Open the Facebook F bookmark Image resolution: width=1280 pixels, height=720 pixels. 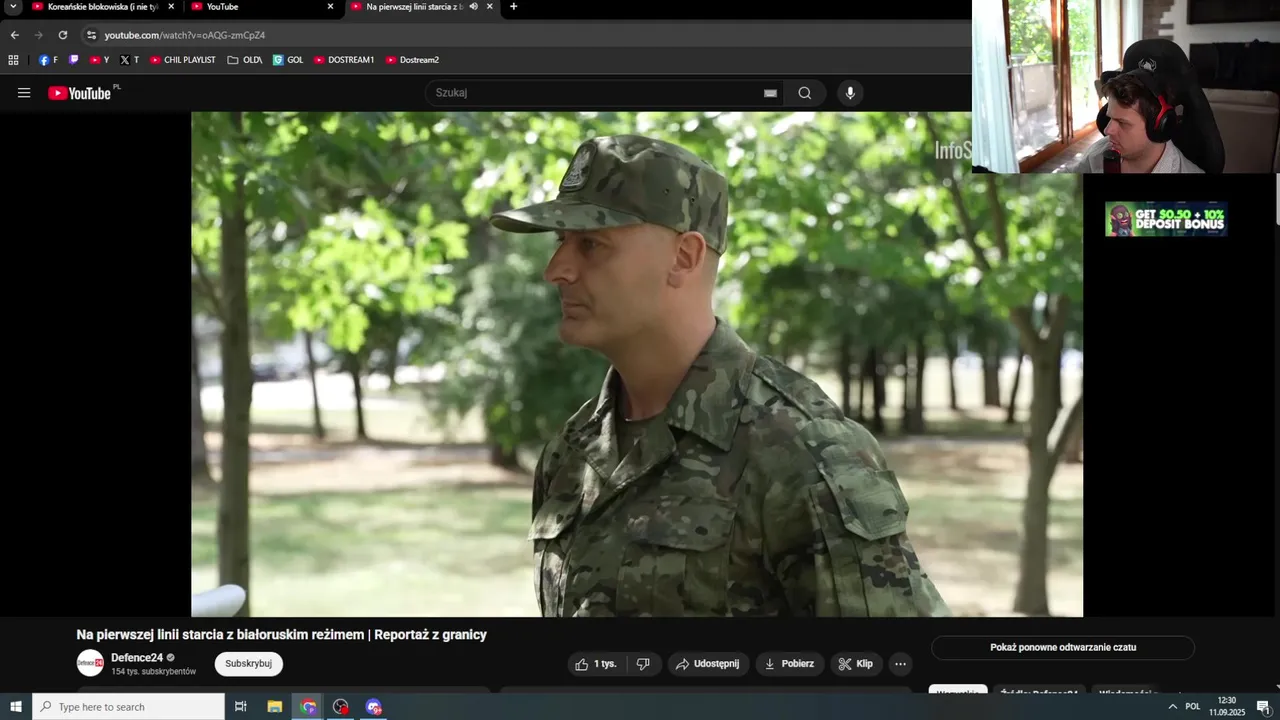(x=47, y=60)
